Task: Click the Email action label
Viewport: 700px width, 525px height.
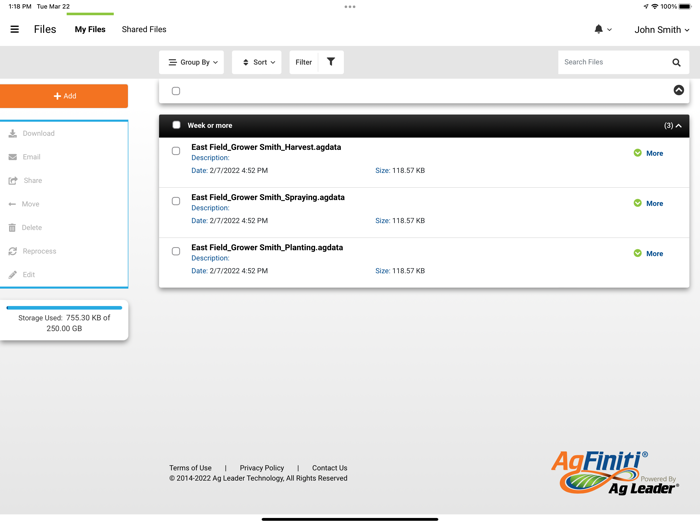Action: click(31, 157)
